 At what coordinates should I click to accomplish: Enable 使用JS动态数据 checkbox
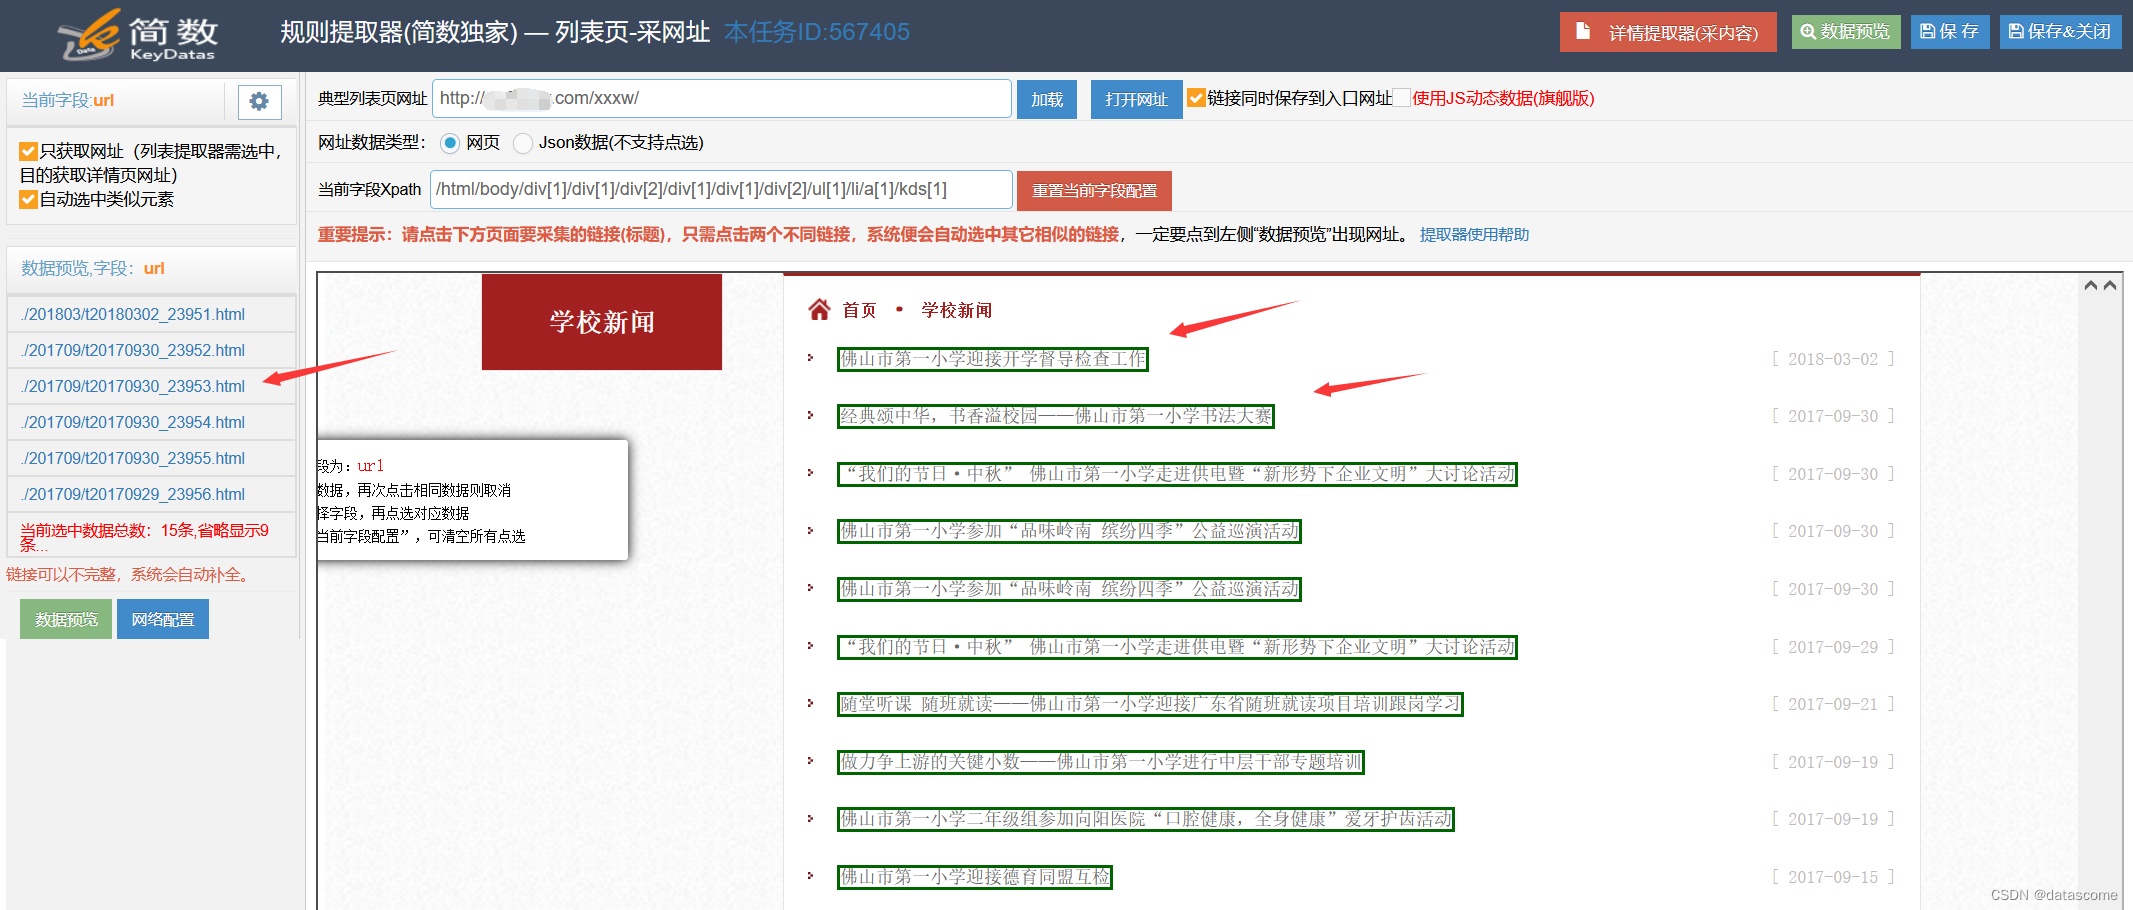click(1402, 98)
